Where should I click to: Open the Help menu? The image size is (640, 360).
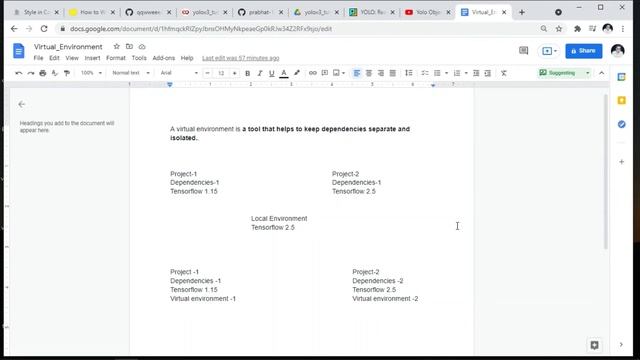click(x=187, y=58)
